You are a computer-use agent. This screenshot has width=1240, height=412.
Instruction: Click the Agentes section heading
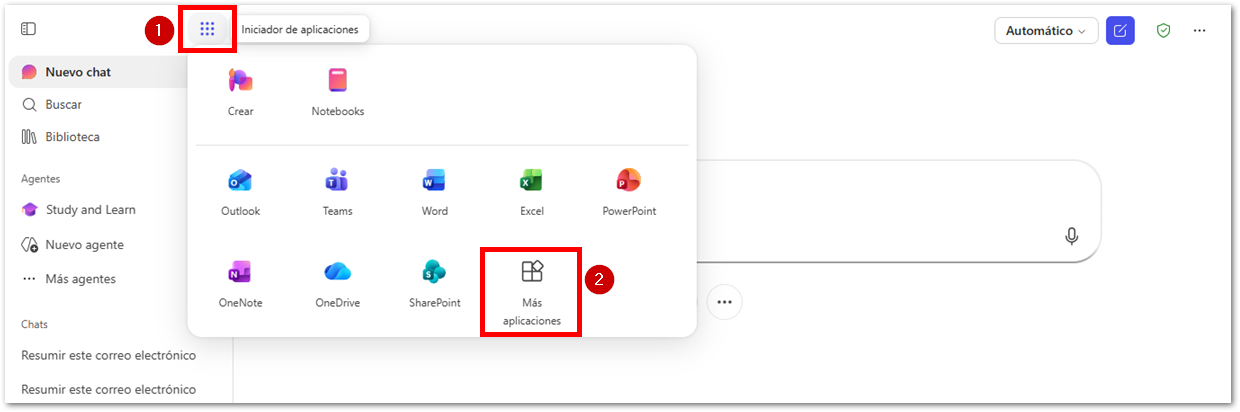[x=41, y=179]
